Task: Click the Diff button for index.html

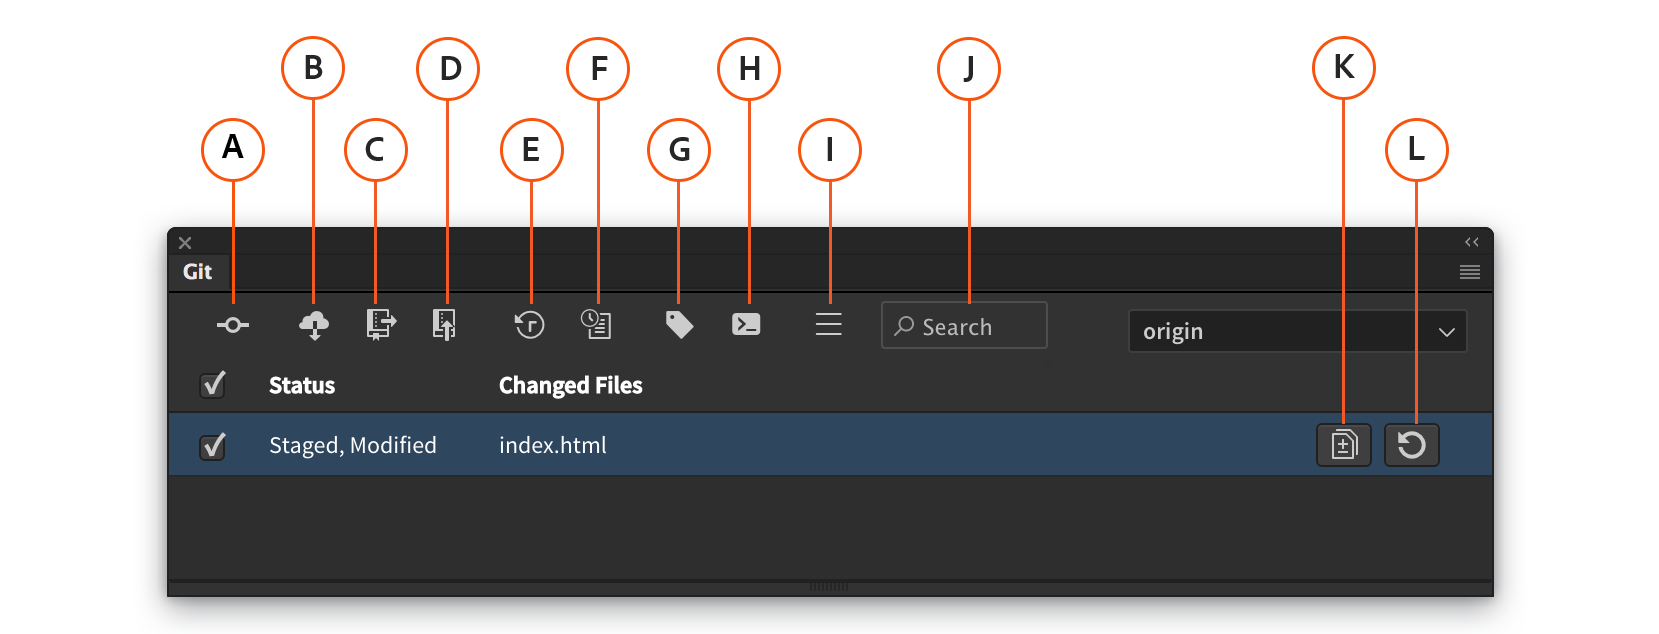Action: tap(1343, 445)
